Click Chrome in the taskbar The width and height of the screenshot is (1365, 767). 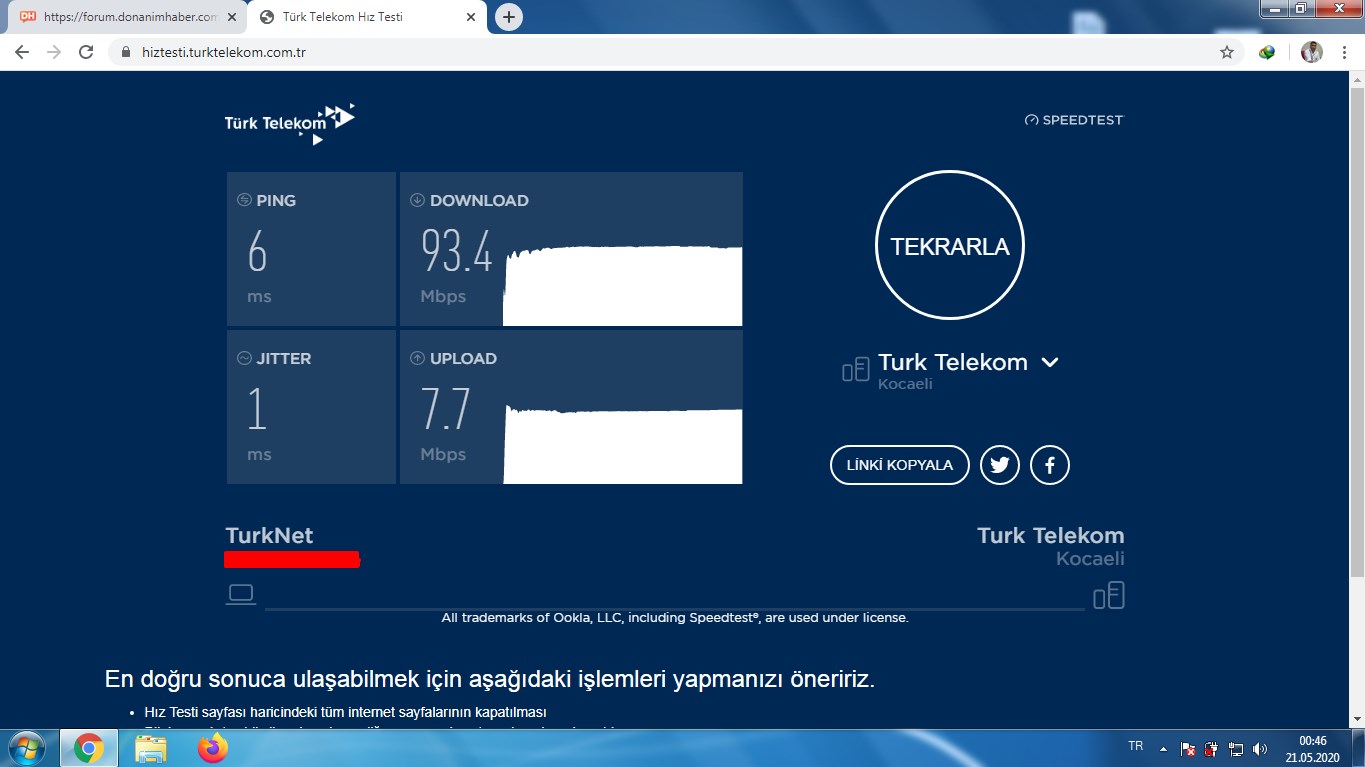88,748
